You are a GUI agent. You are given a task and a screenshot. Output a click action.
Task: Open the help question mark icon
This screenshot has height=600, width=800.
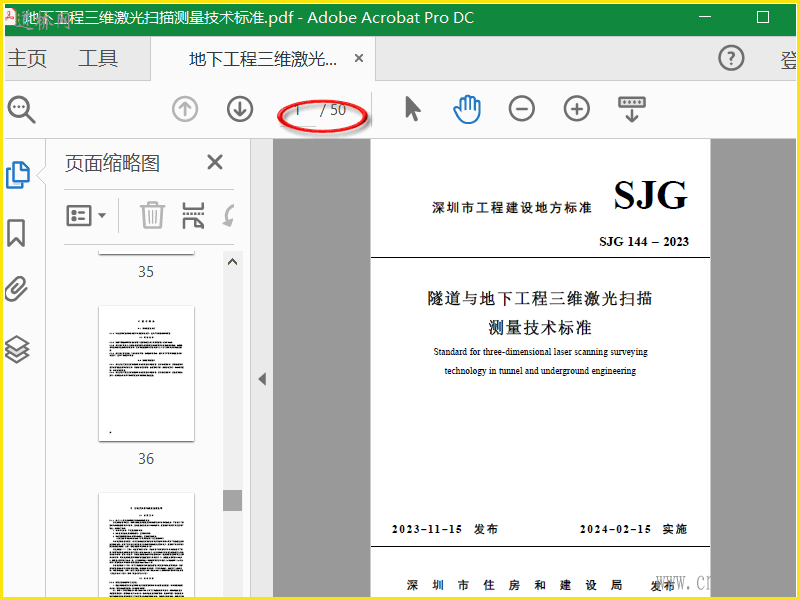pos(731,58)
